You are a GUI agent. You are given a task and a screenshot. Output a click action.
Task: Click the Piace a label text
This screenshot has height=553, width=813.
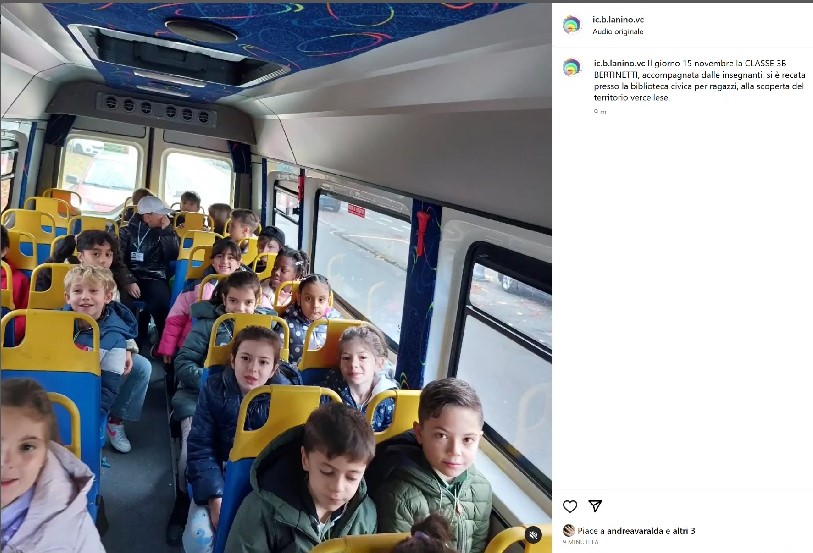click(591, 531)
